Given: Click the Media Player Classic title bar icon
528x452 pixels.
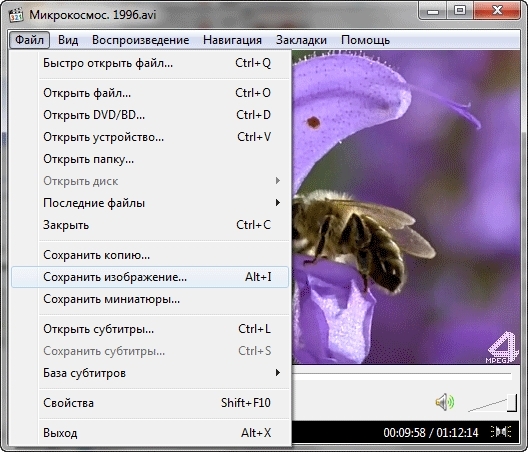Looking at the screenshot, I should (16, 15).
